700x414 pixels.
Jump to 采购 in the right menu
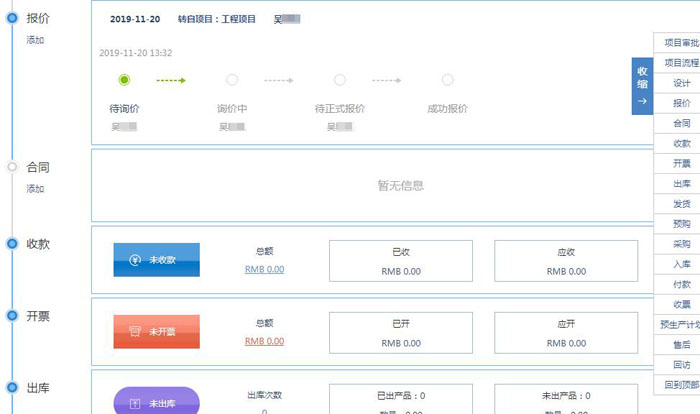point(680,244)
